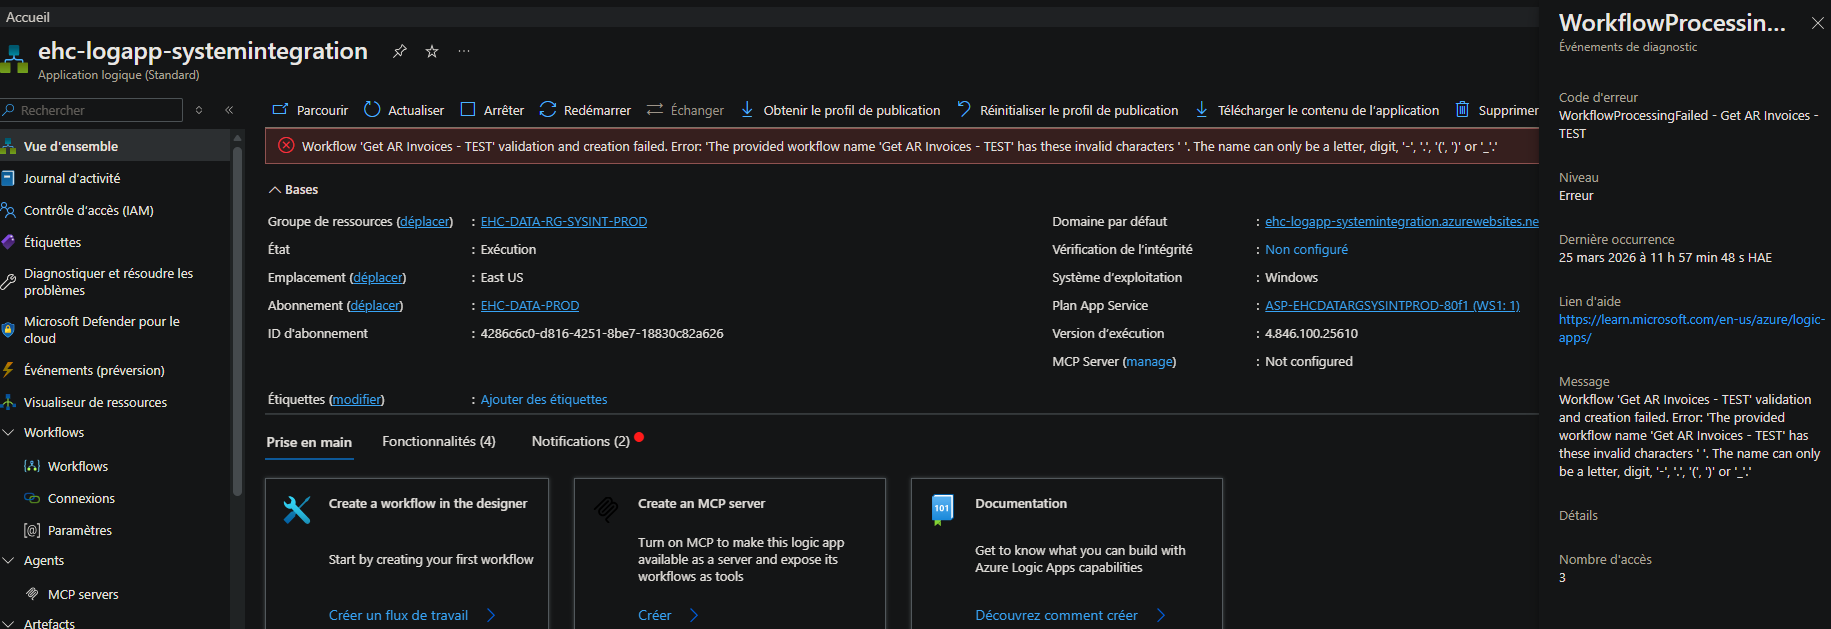This screenshot has width=1831, height=629.
Task: Click Découvrez comment créer link
Action: pyautogui.click(x=1056, y=615)
